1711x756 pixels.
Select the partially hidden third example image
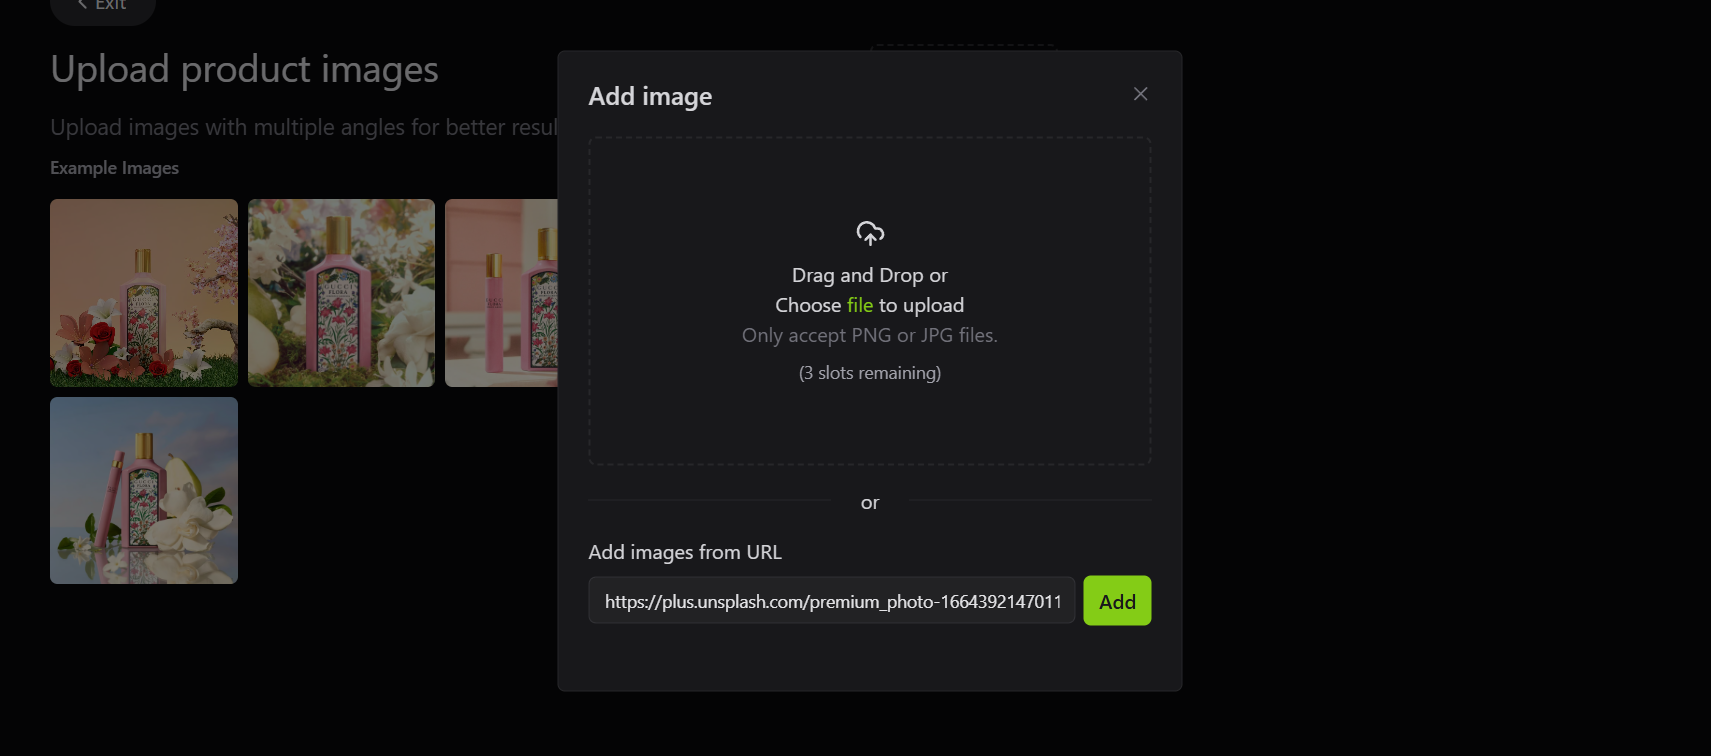tap(501, 293)
